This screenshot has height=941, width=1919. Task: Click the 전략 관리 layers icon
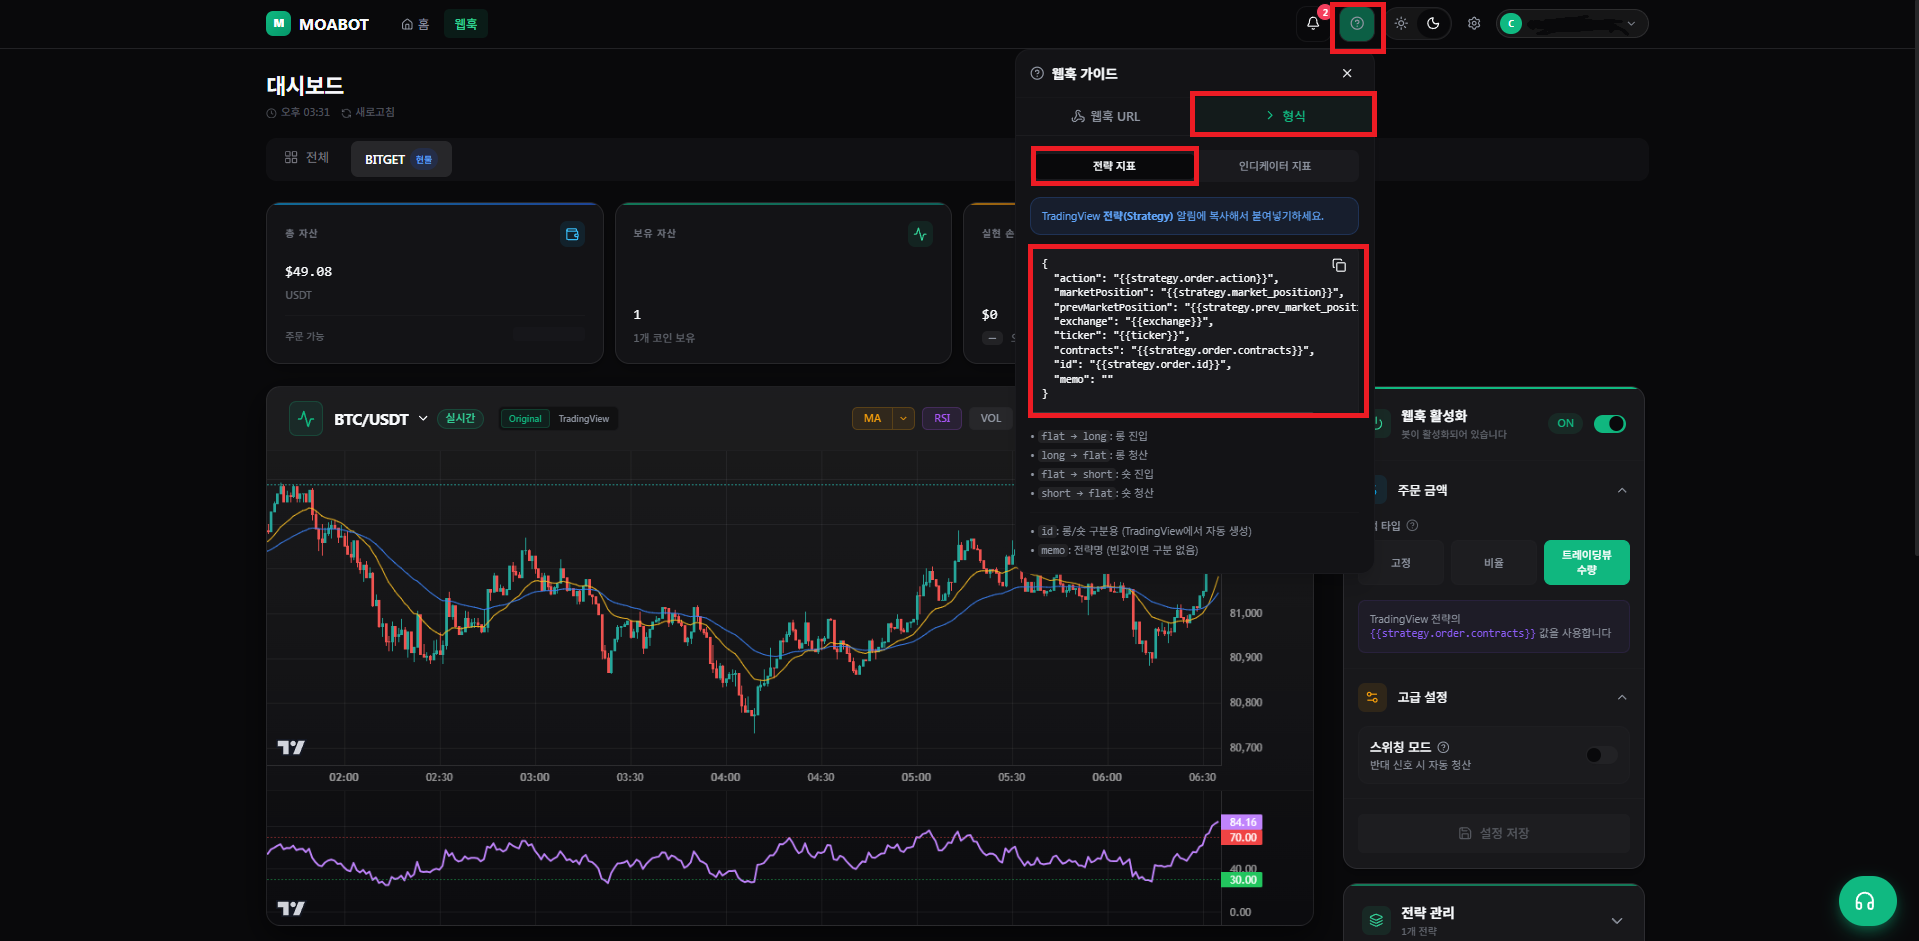pos(1376,921)
